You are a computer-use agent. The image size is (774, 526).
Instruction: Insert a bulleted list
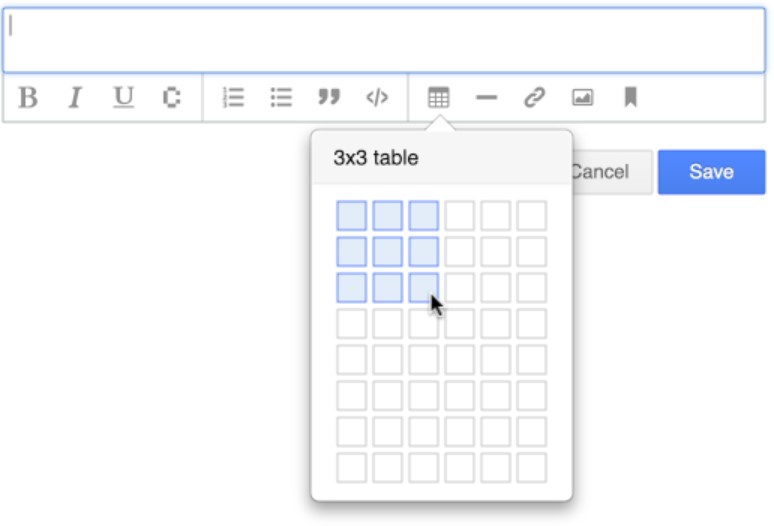point(281,97)
